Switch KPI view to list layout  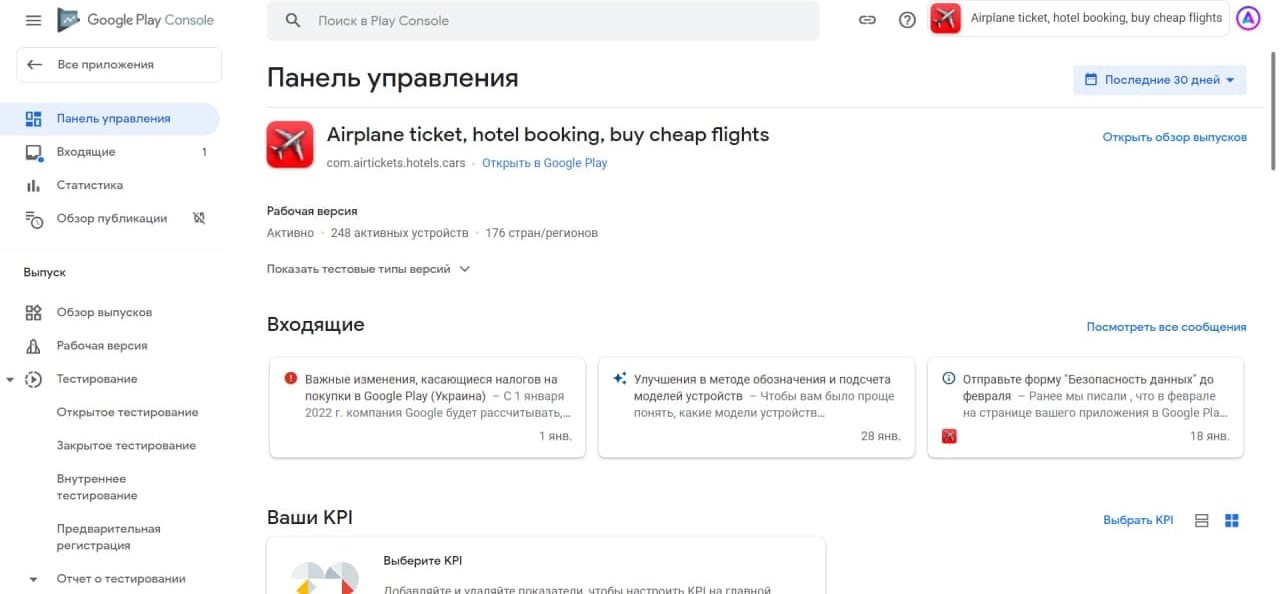pos(1202,521)
